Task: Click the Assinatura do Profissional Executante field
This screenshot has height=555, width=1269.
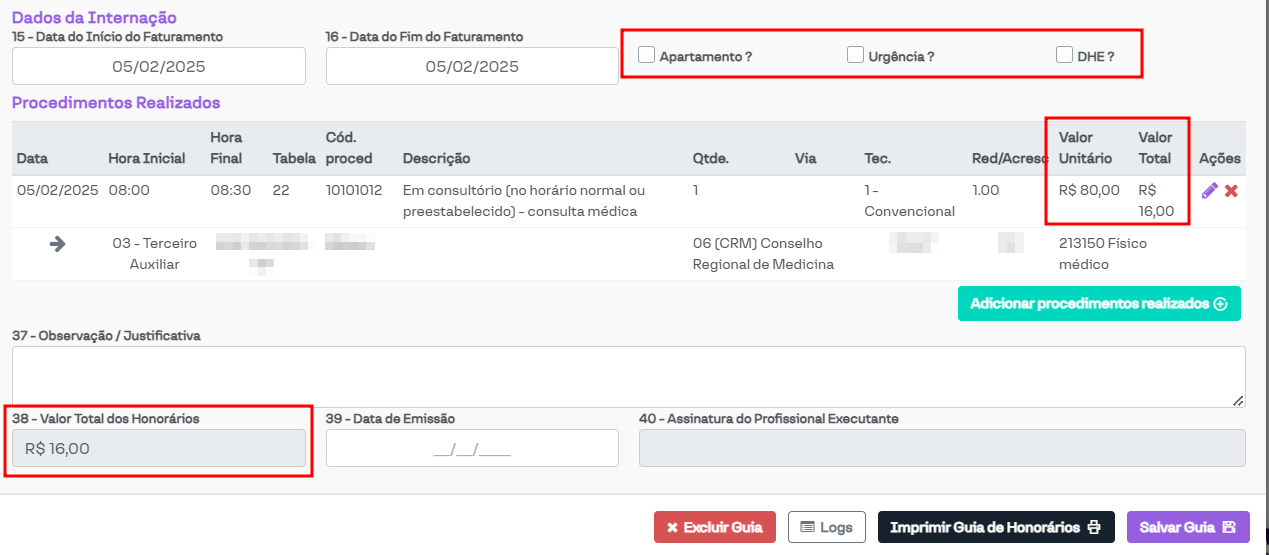Action: click(942, 449)
